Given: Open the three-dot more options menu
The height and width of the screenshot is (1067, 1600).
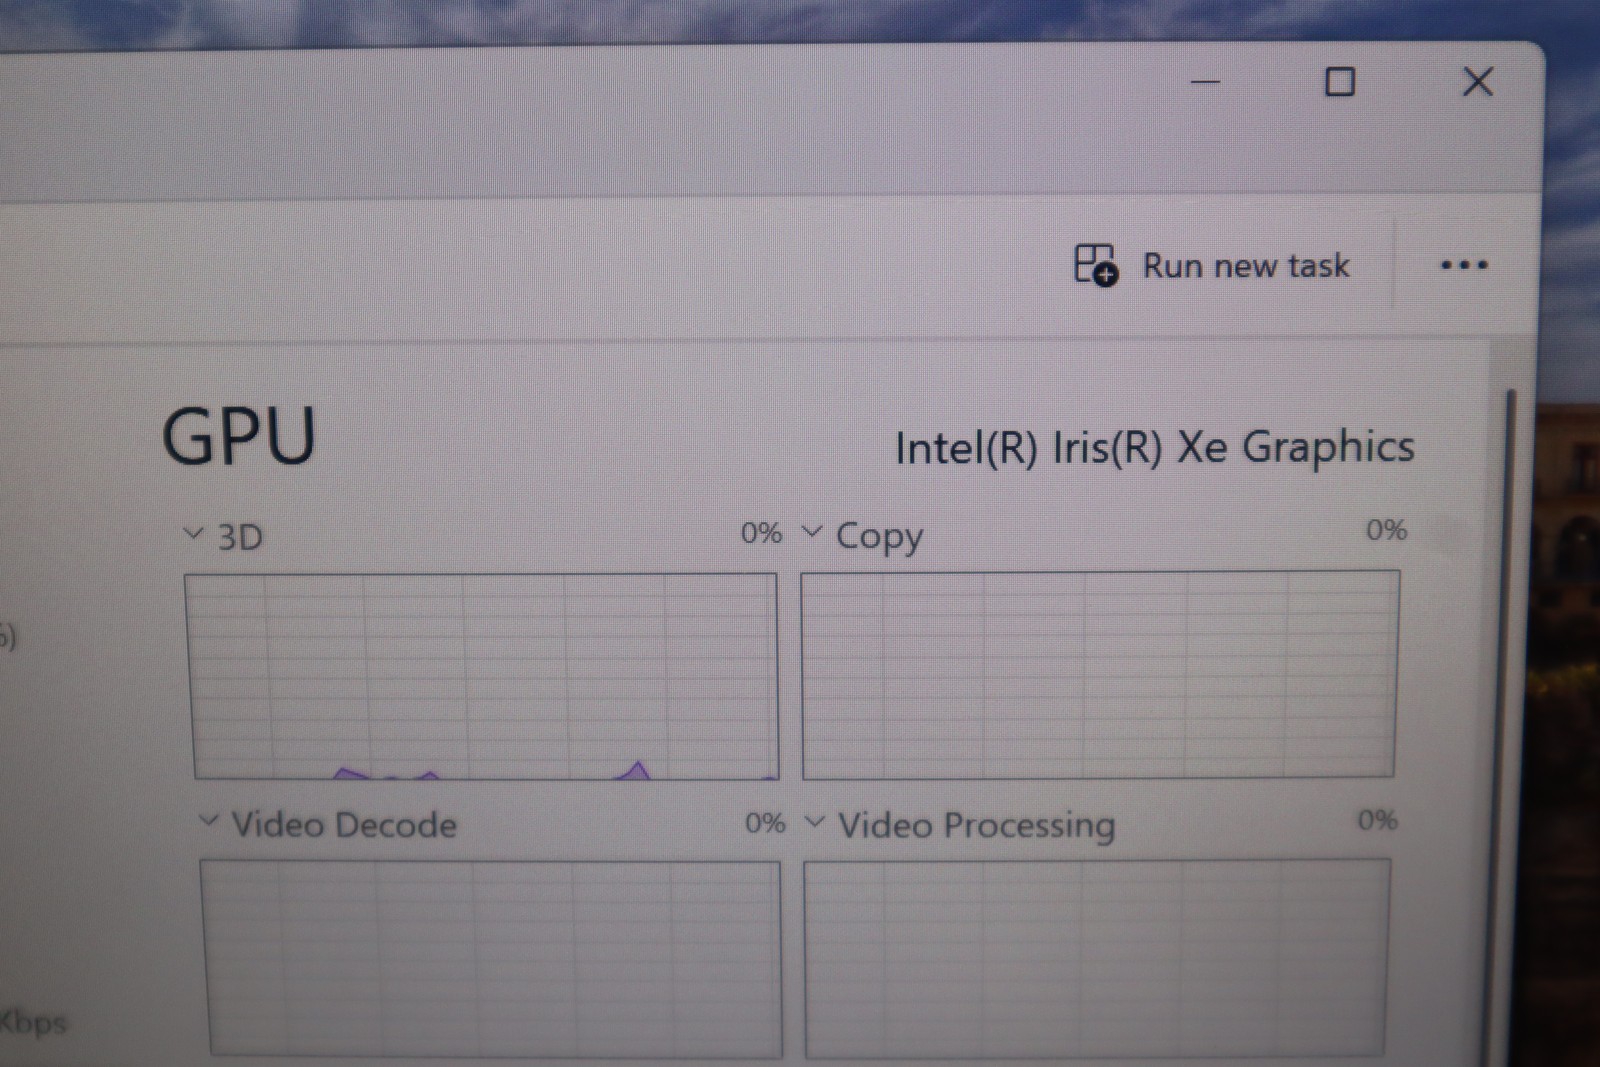Looking at the screenshot, I should tap(1464, 265).
